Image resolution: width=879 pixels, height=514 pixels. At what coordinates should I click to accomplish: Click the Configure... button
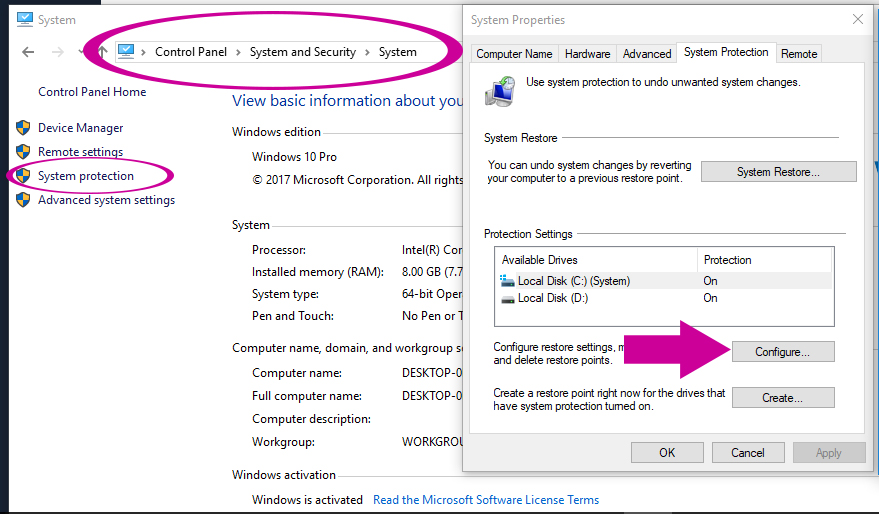(783, 352)
